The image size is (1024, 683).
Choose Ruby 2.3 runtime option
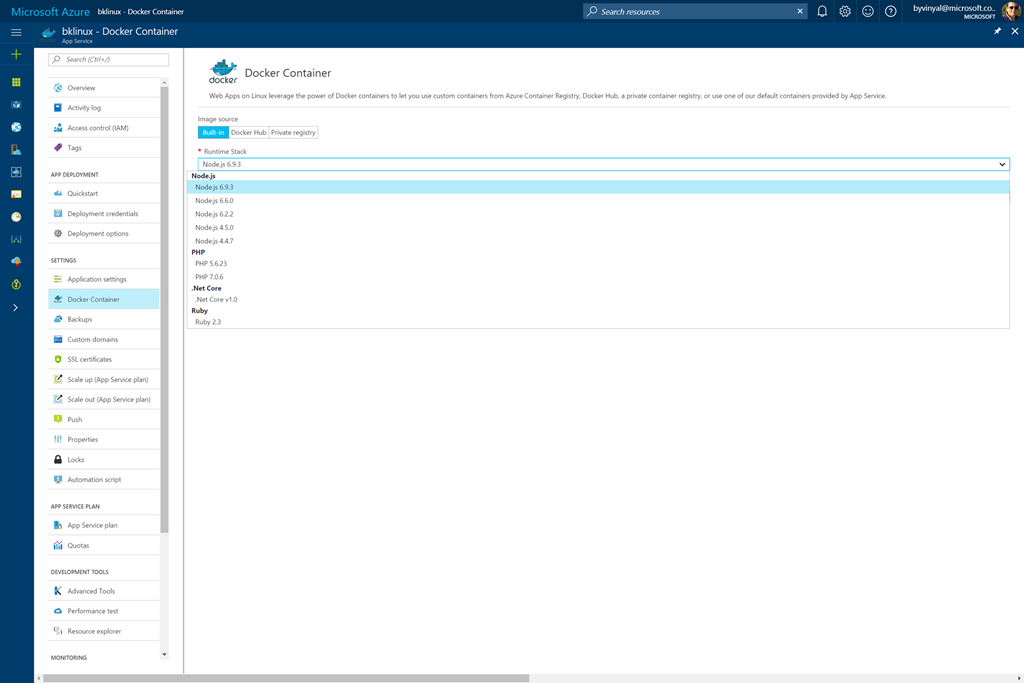(208, 322)
